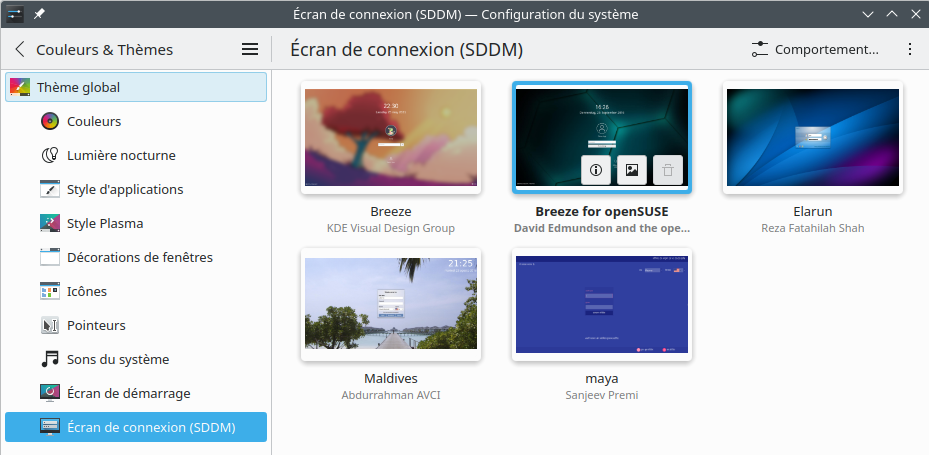Open Style Plasma page
This screenshot has width=929, height=455.
(136, 223)
